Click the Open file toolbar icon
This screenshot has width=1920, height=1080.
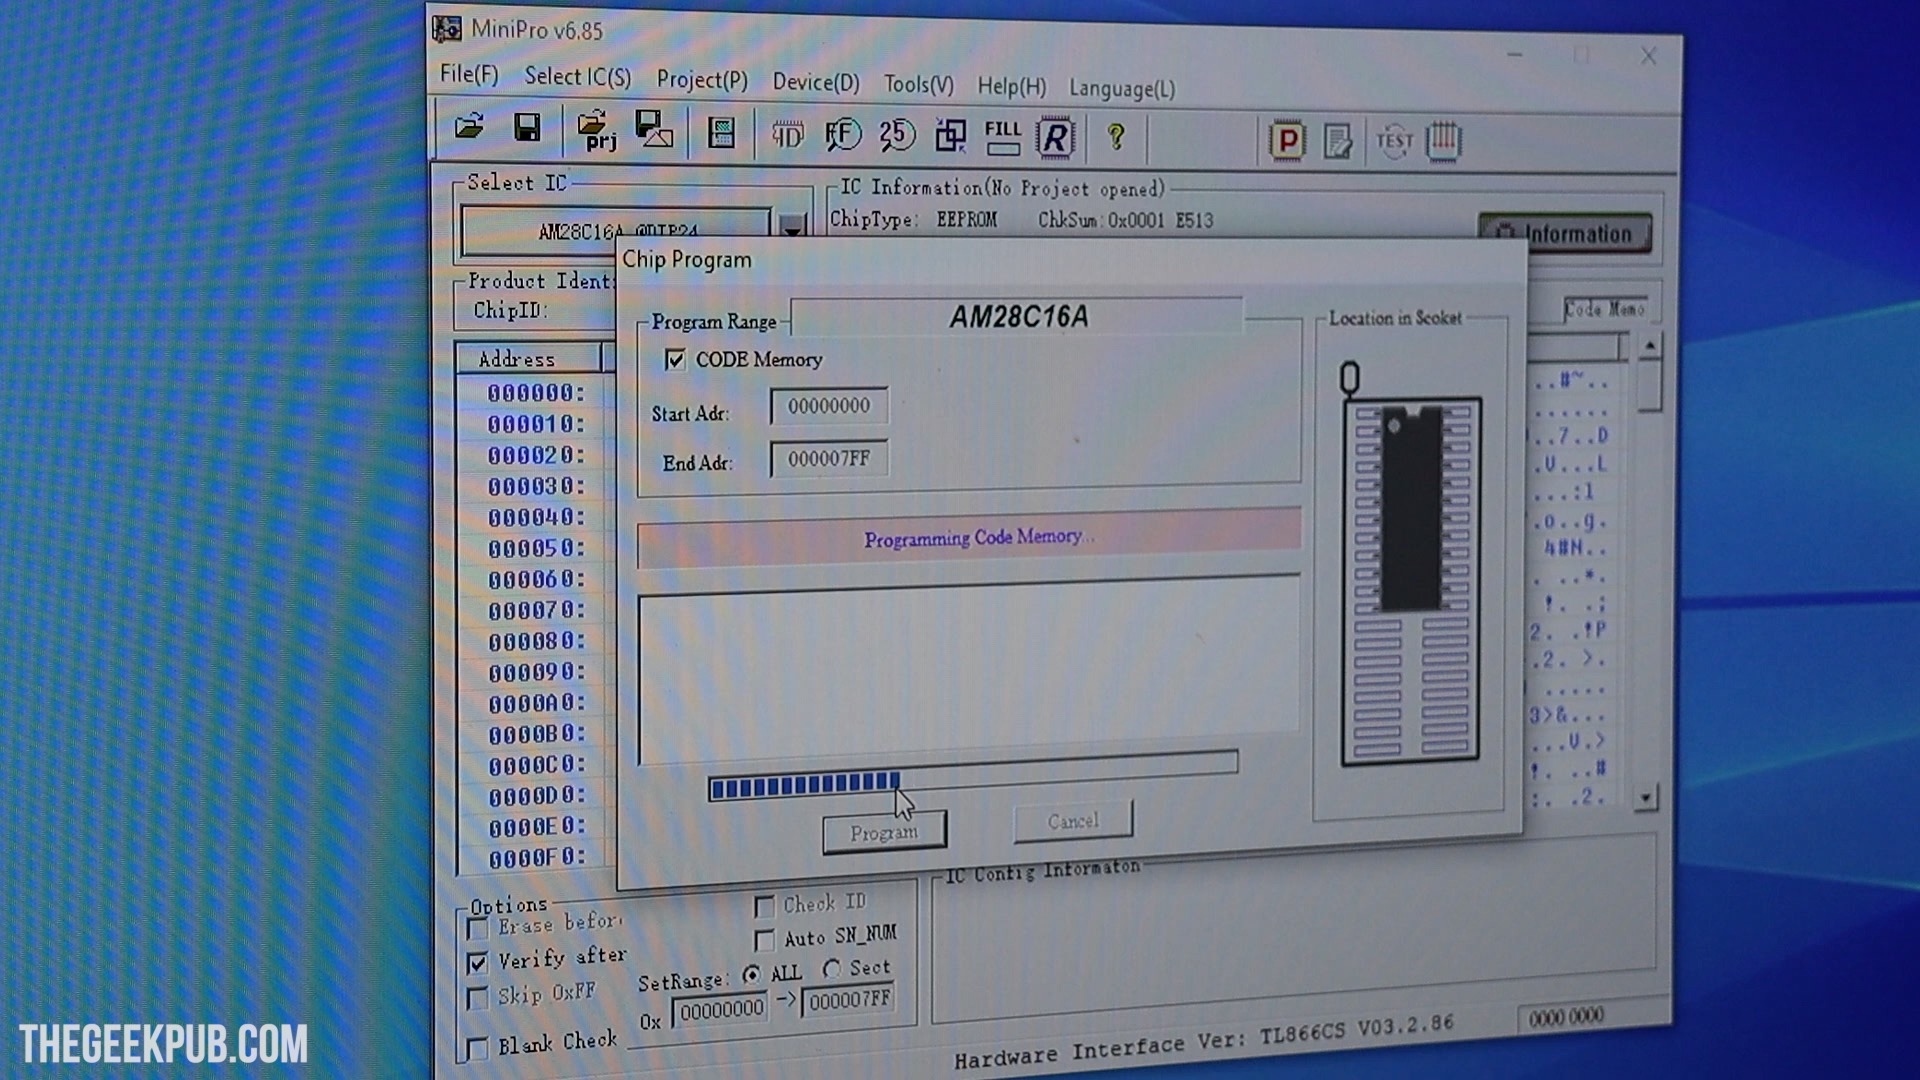[469, 127]
